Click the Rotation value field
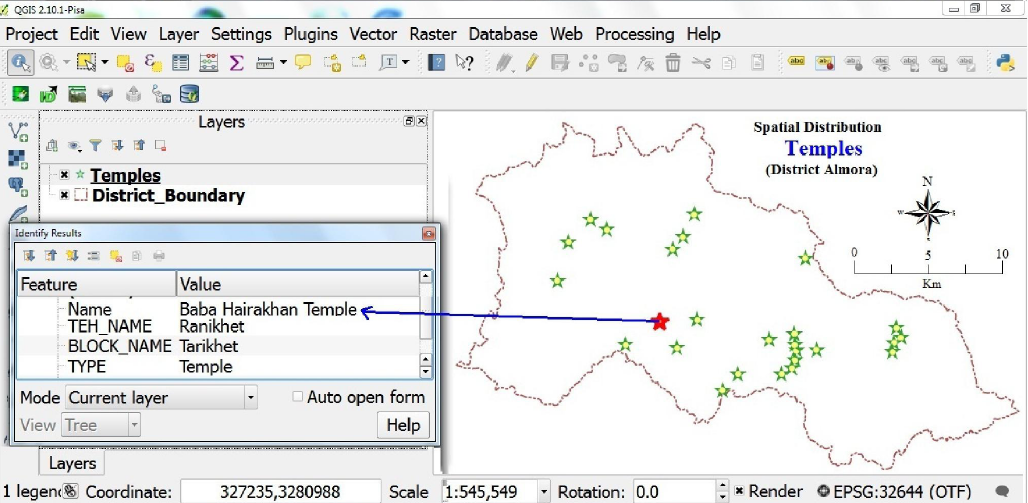The image size is (1028, 503). coord(675,491)
